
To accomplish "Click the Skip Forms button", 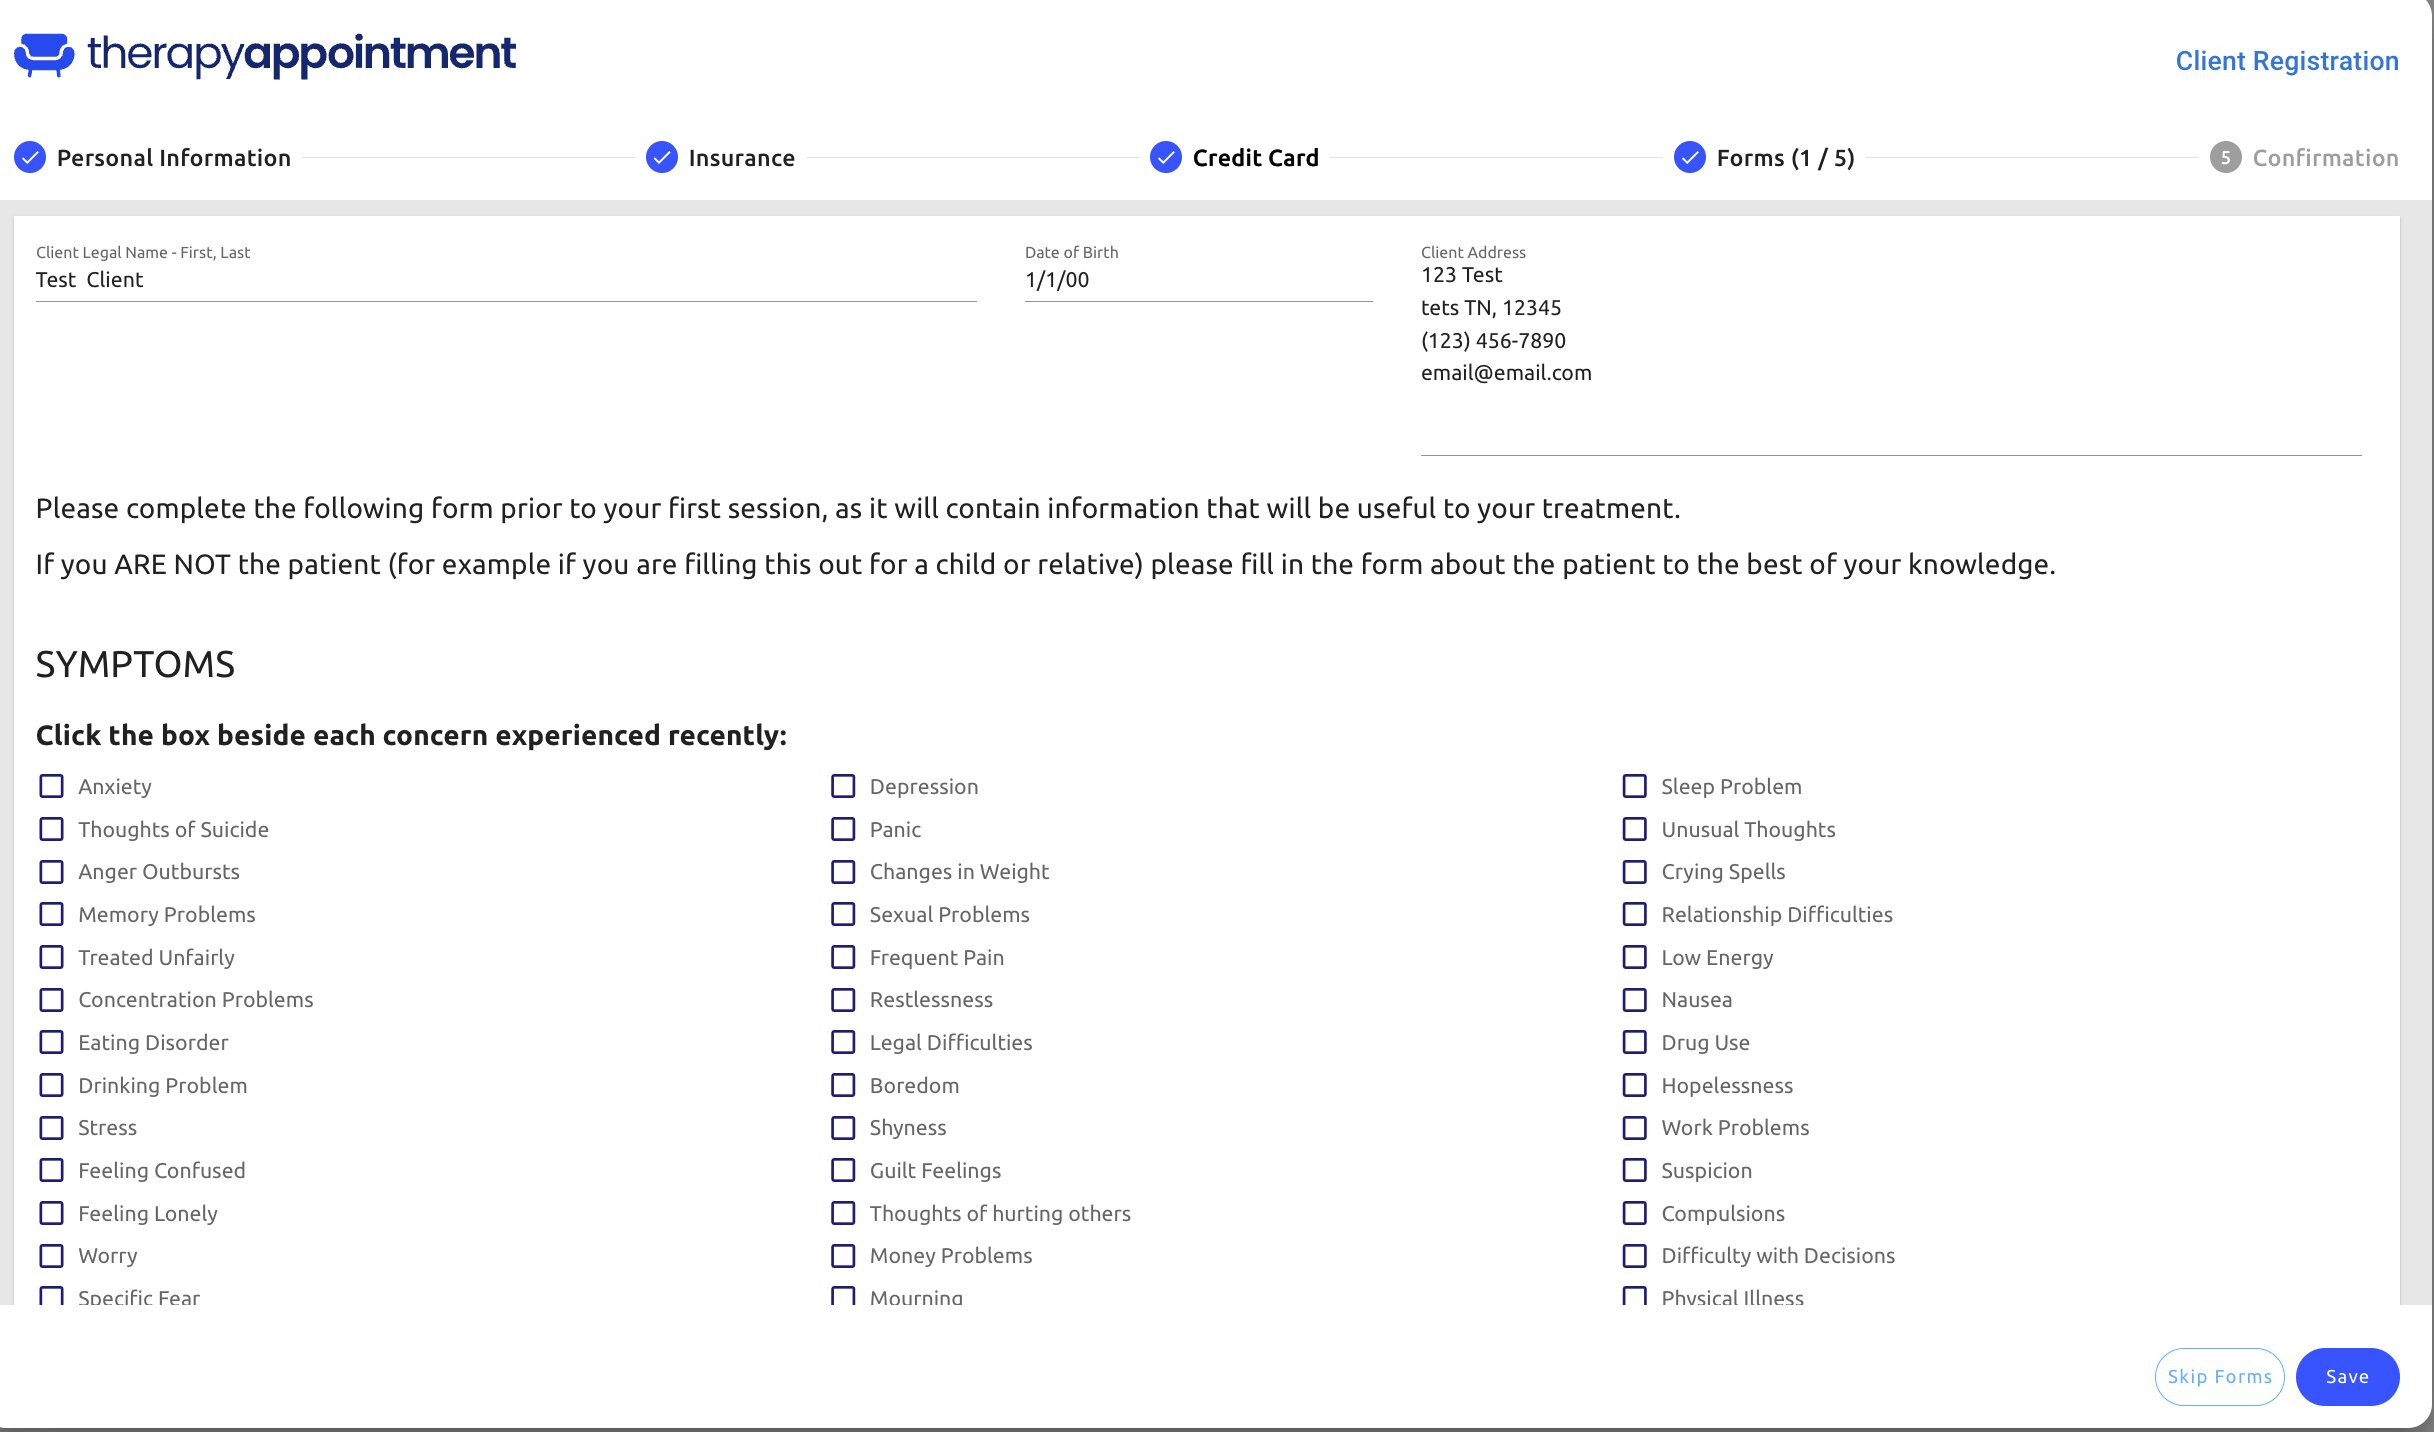I will coord(2218,1377).
